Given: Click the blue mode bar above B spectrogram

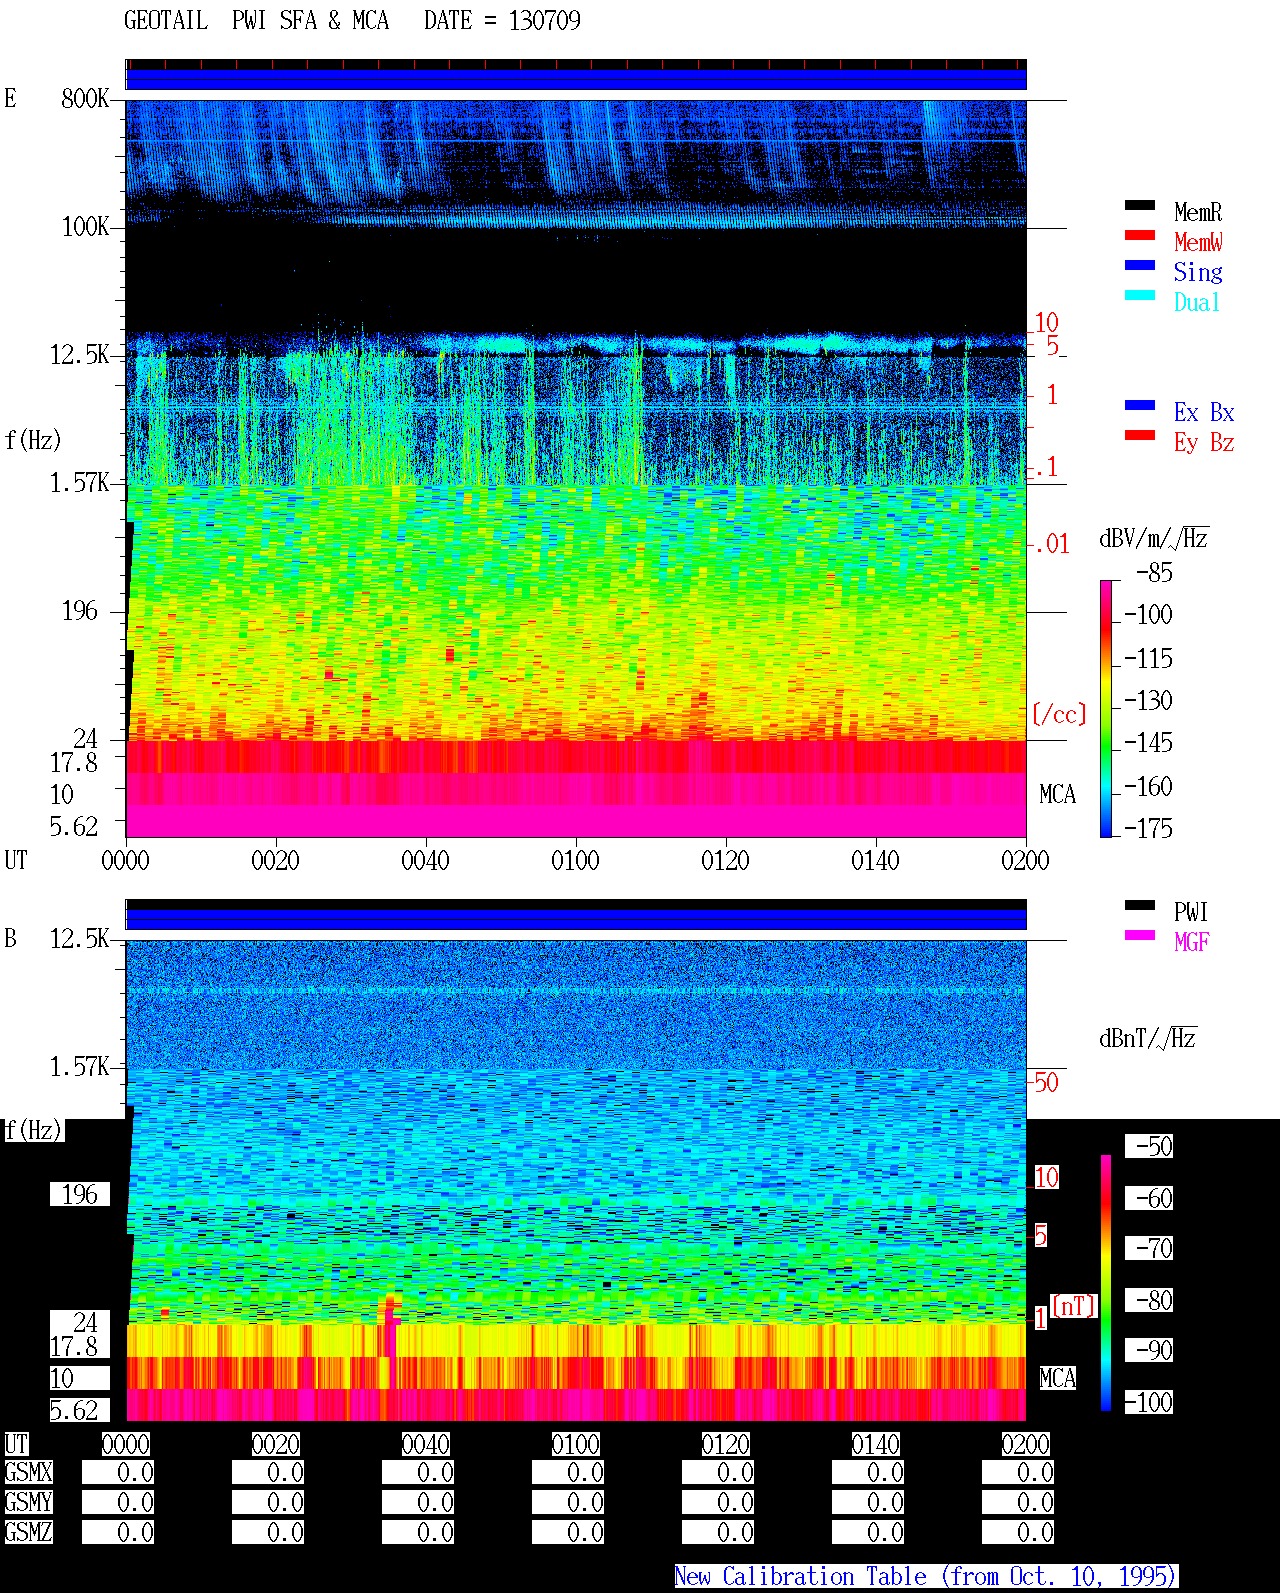Looking at the screenshot, I should click(576, 919).
